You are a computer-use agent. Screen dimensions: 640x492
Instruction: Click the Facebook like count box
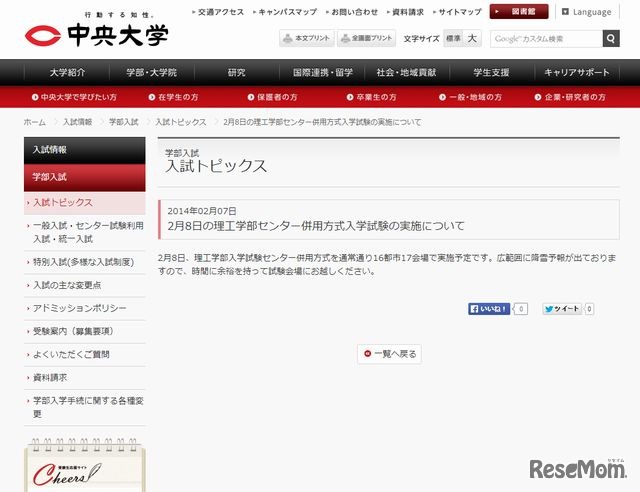pos(521,309)
